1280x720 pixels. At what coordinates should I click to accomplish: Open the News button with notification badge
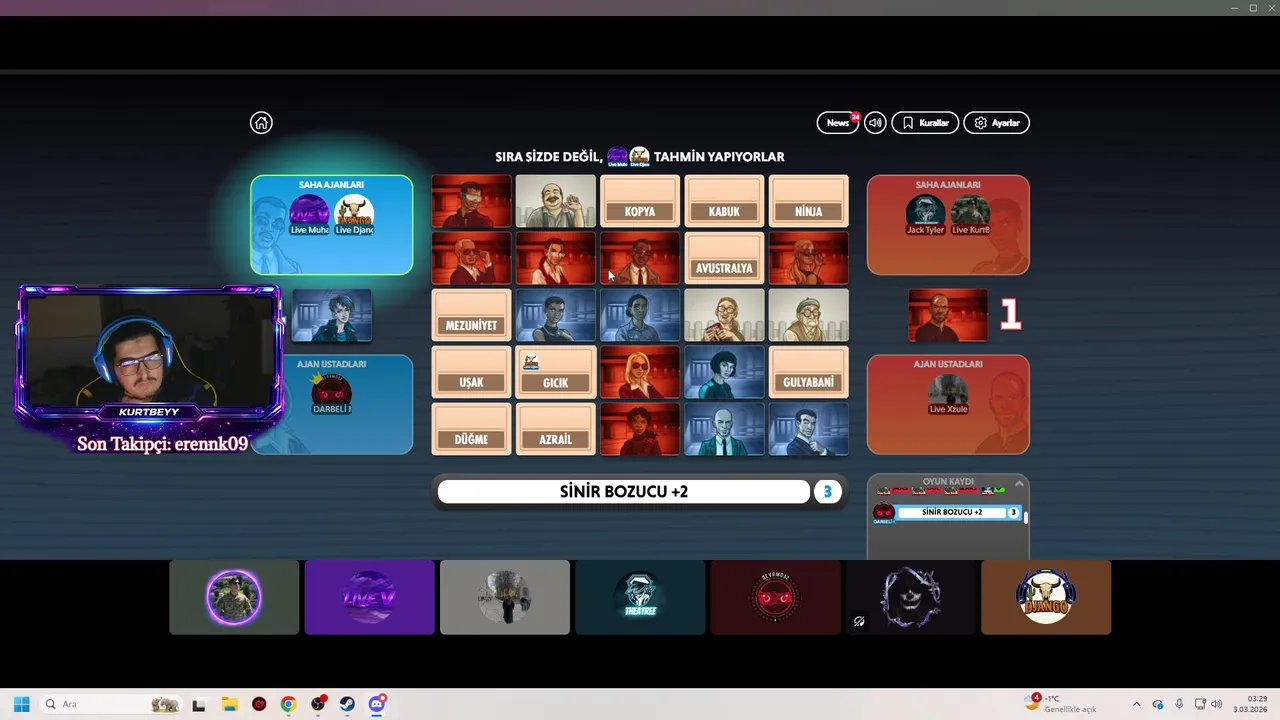(838, 123)
